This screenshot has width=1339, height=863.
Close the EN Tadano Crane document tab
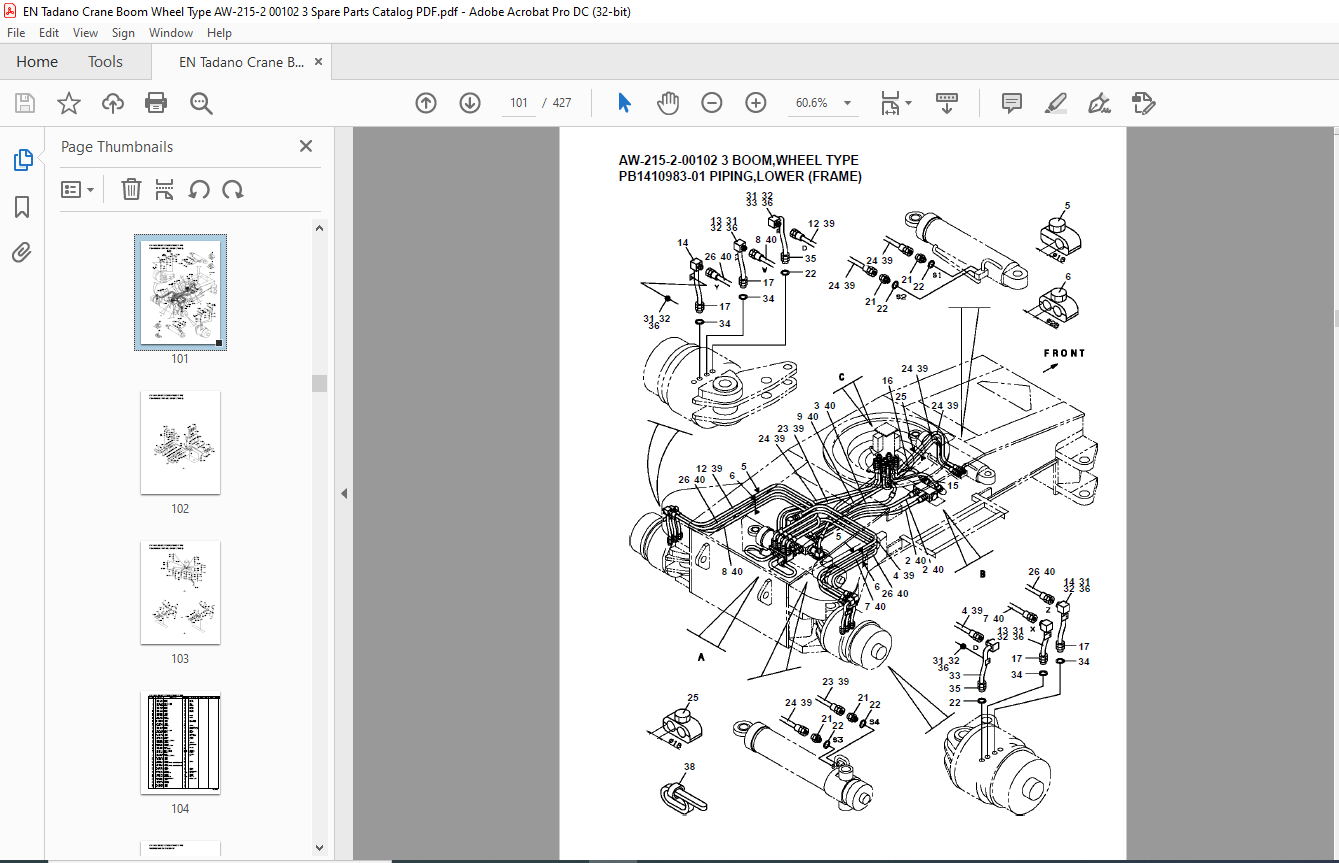tap(319, 62)
